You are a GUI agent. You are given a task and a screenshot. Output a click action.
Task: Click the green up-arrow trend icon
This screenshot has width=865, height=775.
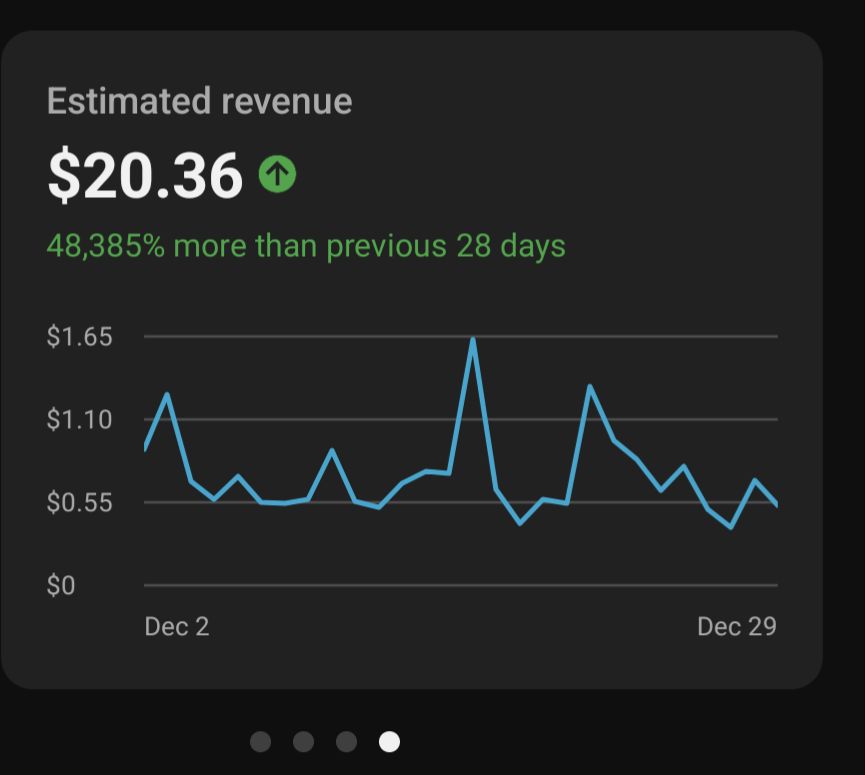coord(277,175)
